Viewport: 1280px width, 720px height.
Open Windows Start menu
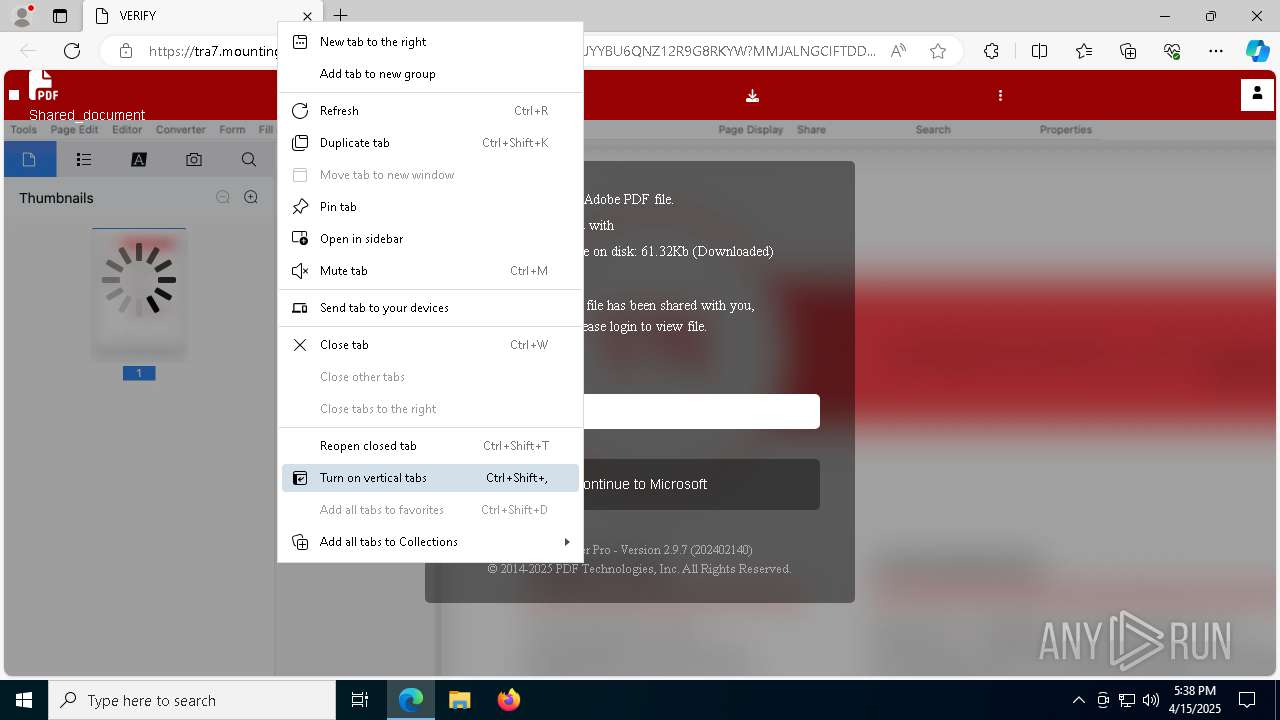[x=24, y=700]
